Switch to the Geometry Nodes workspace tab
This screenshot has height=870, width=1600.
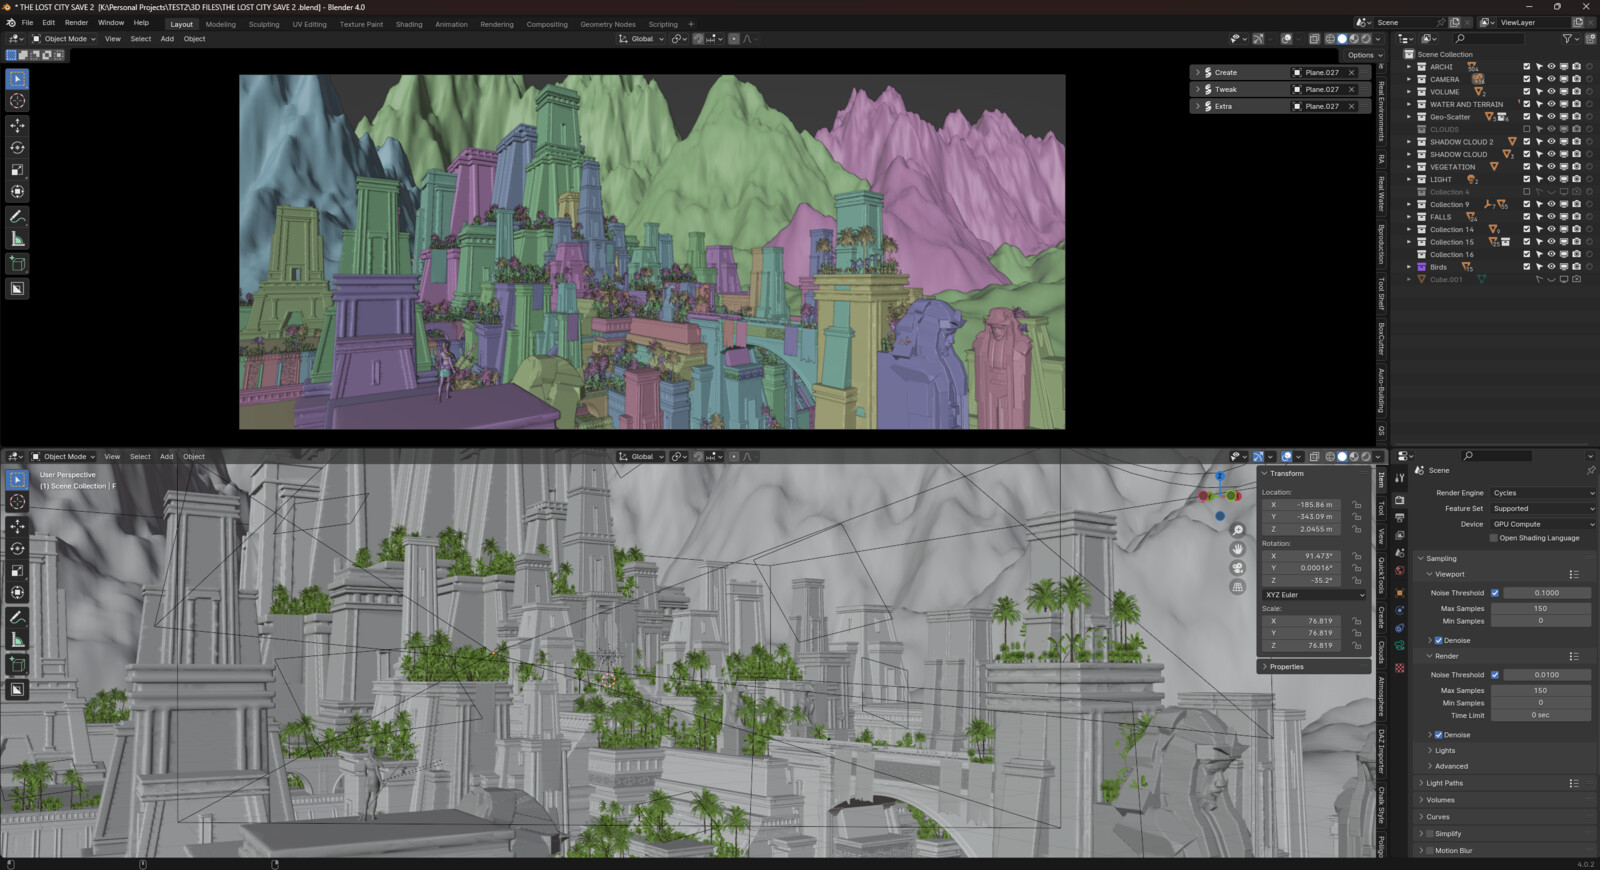608,24
